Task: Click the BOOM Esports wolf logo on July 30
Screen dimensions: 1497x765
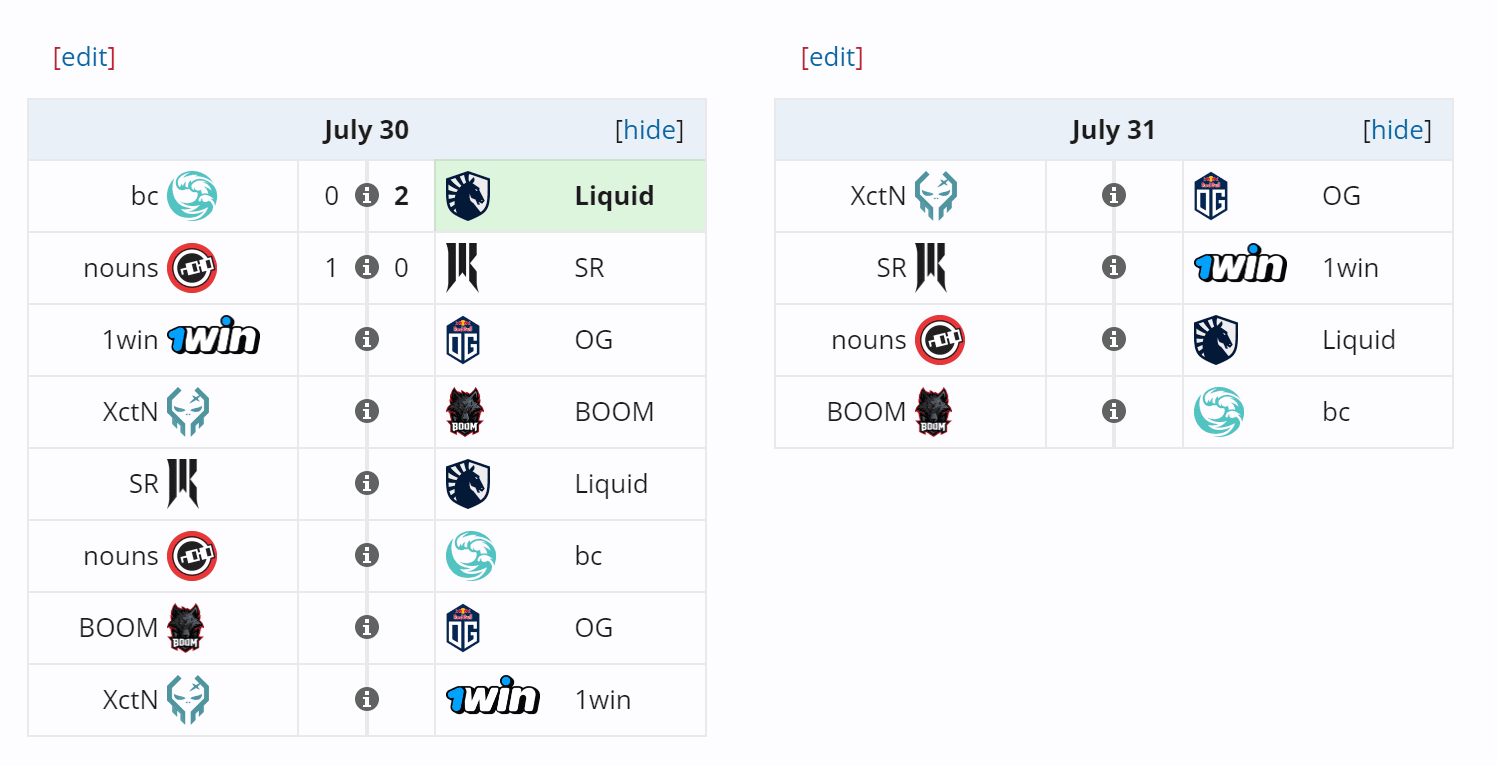Action: (467, 412)
